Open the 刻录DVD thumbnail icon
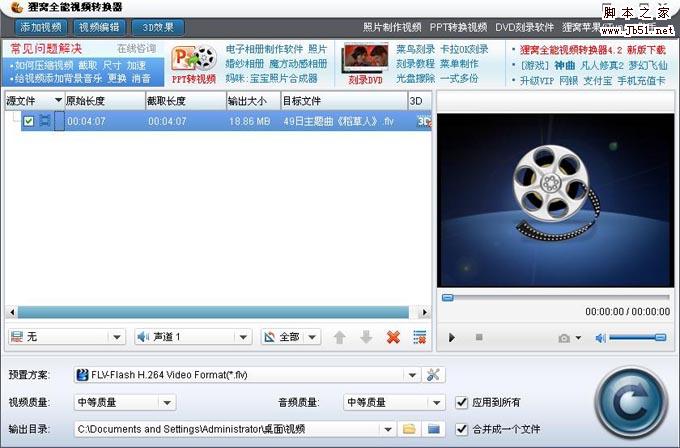 (x=365, y=58)
